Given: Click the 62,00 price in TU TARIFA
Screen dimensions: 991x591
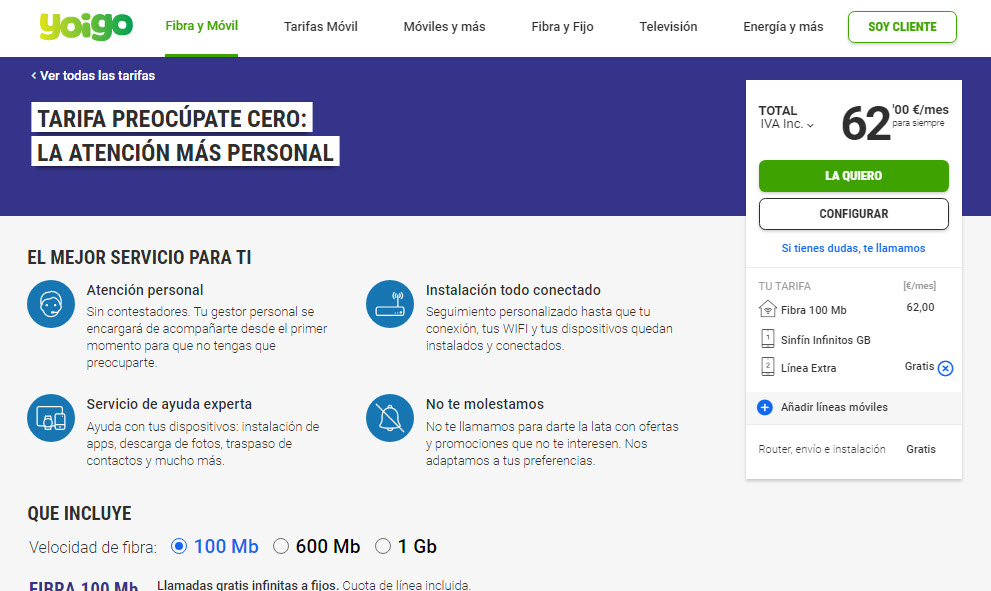Looking at the screenshot, I should (920, 307).
